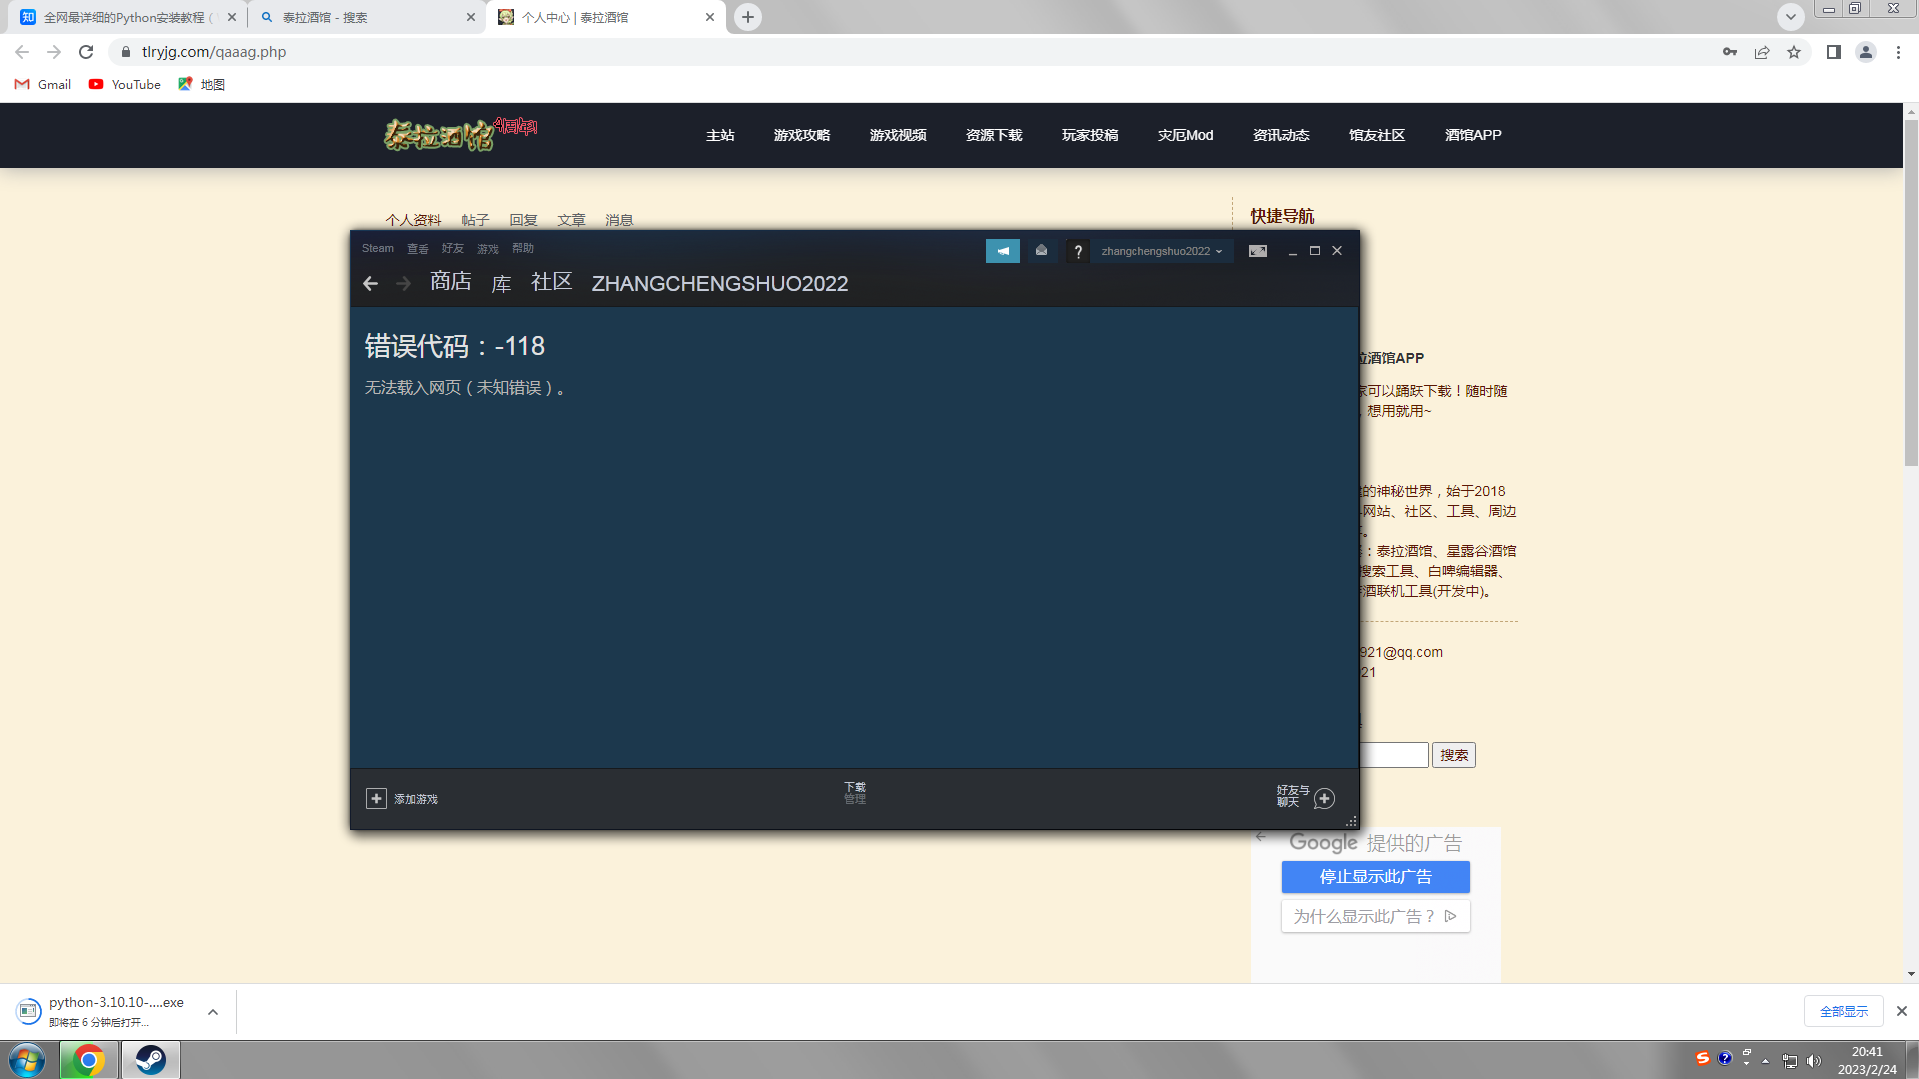Viewport: 1919px width, 1079px height.
Task: Click the Steam announcements megaphone icon
Action: (1002, 251)
